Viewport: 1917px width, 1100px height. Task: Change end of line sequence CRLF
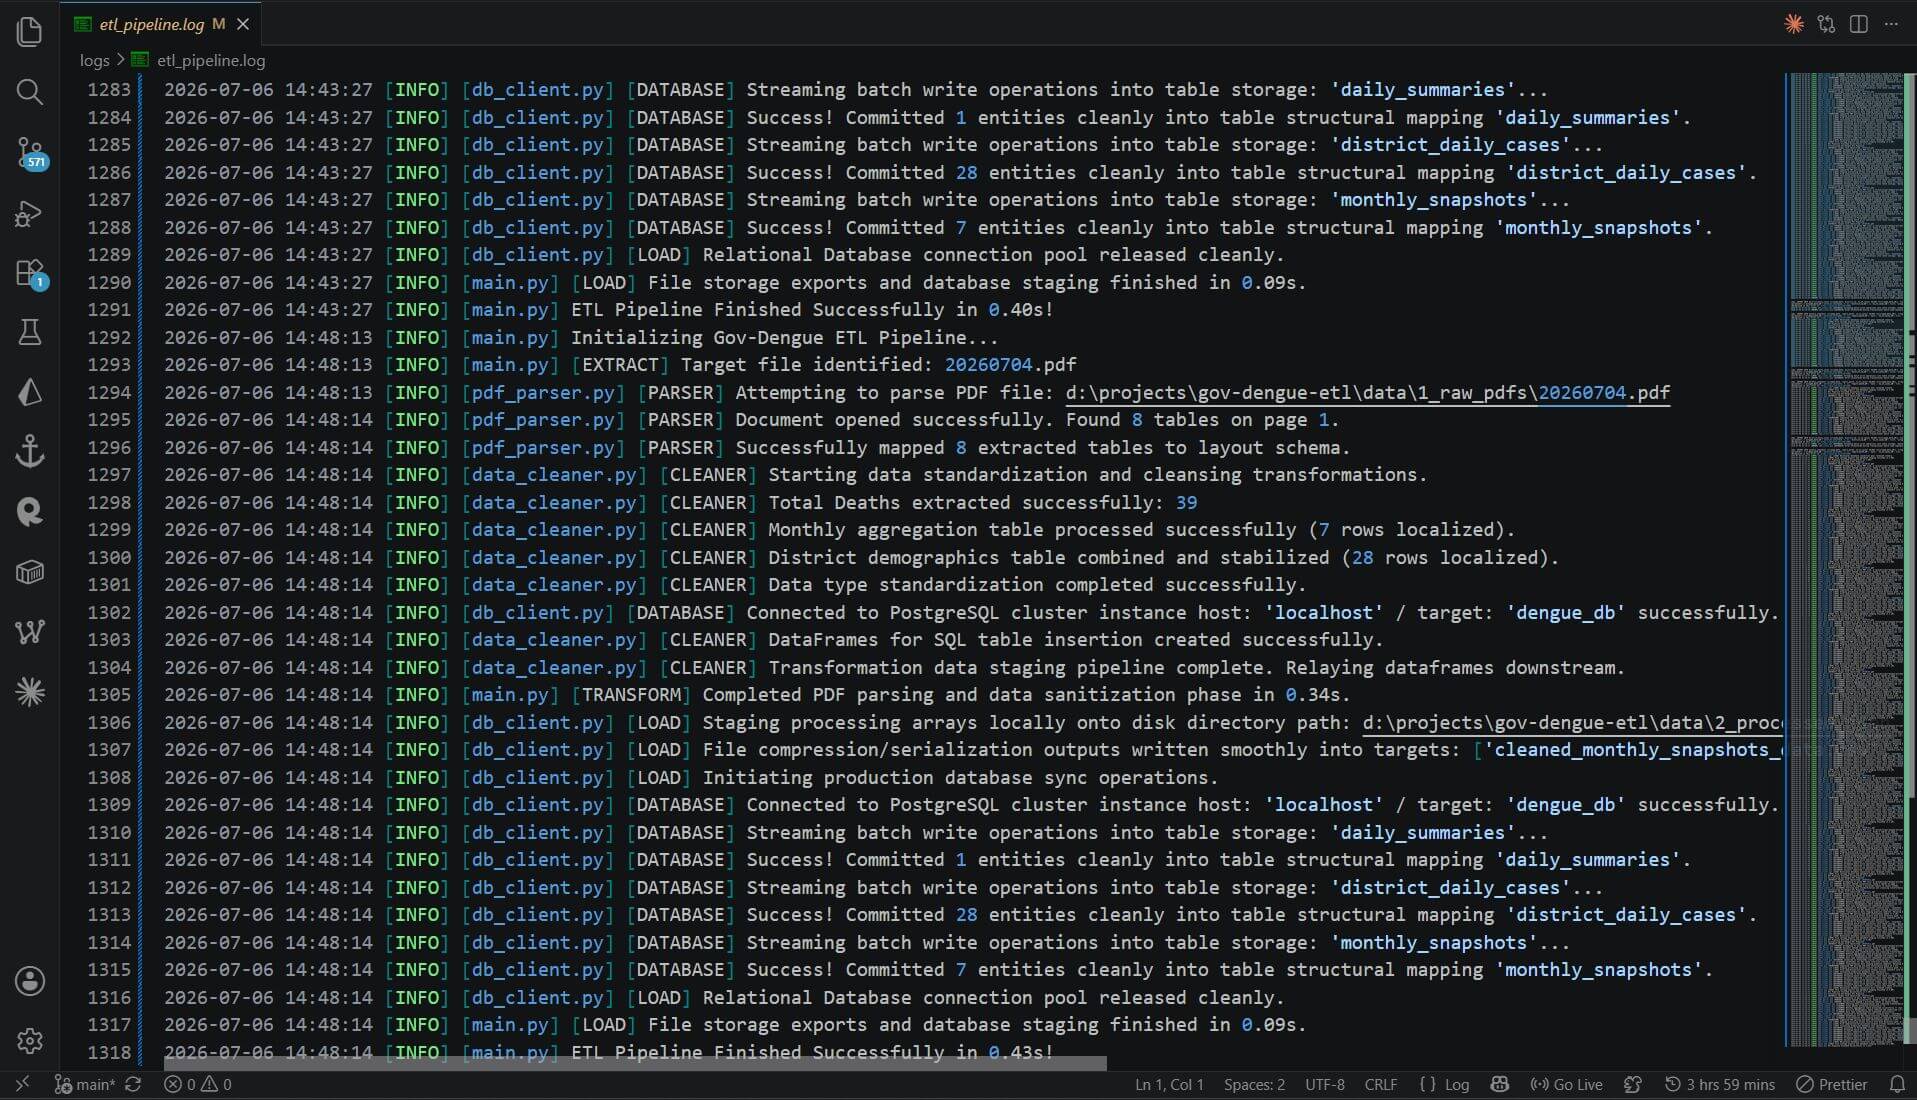pyautogui.click(x=1381, y=1084)
